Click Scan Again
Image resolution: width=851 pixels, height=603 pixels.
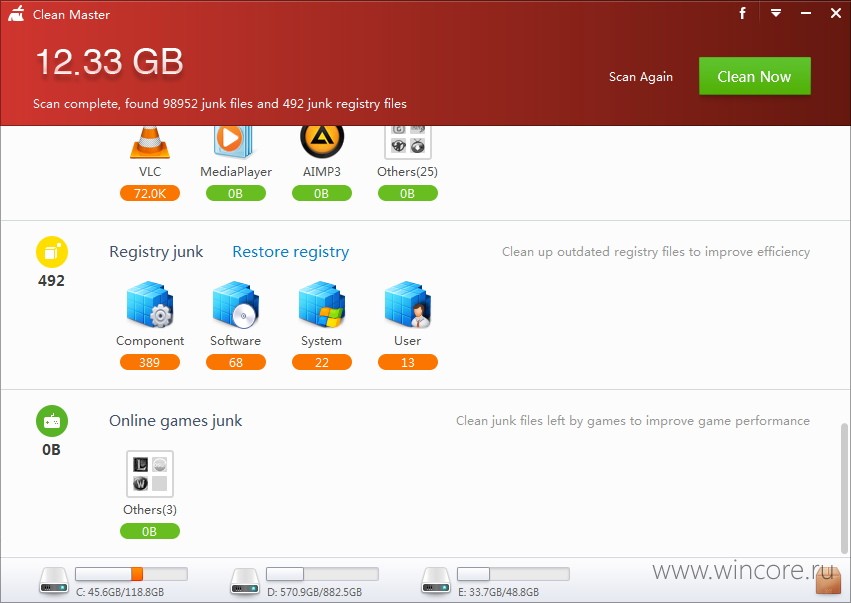pyautogui.click(x=641, y=77)
